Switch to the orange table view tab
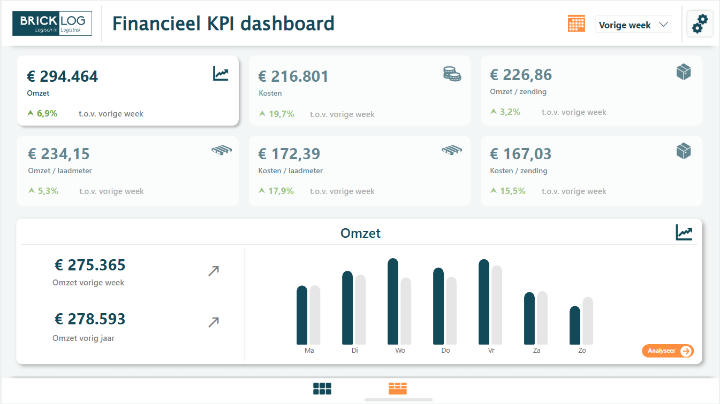720x404 pixels. click(x=398, y=388)
